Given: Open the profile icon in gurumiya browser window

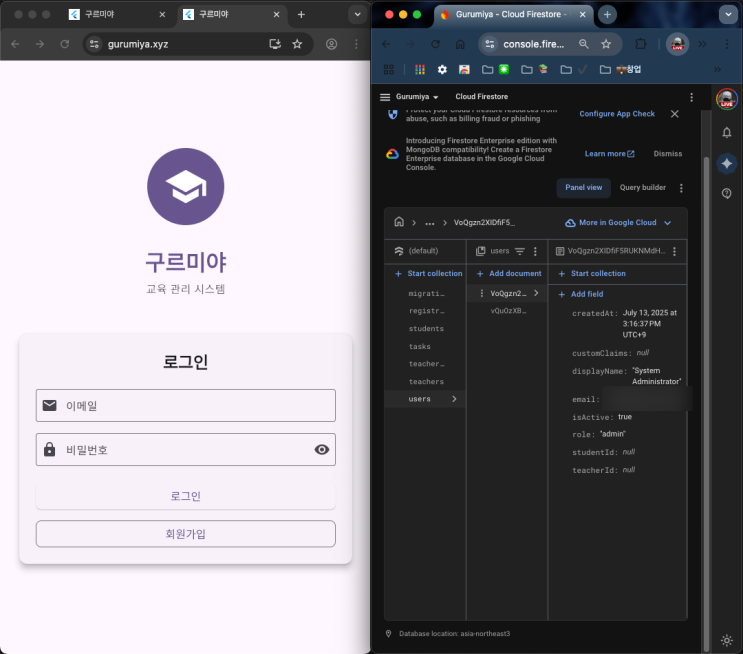Looking at the screenshot, I should (x=332, y=44).
